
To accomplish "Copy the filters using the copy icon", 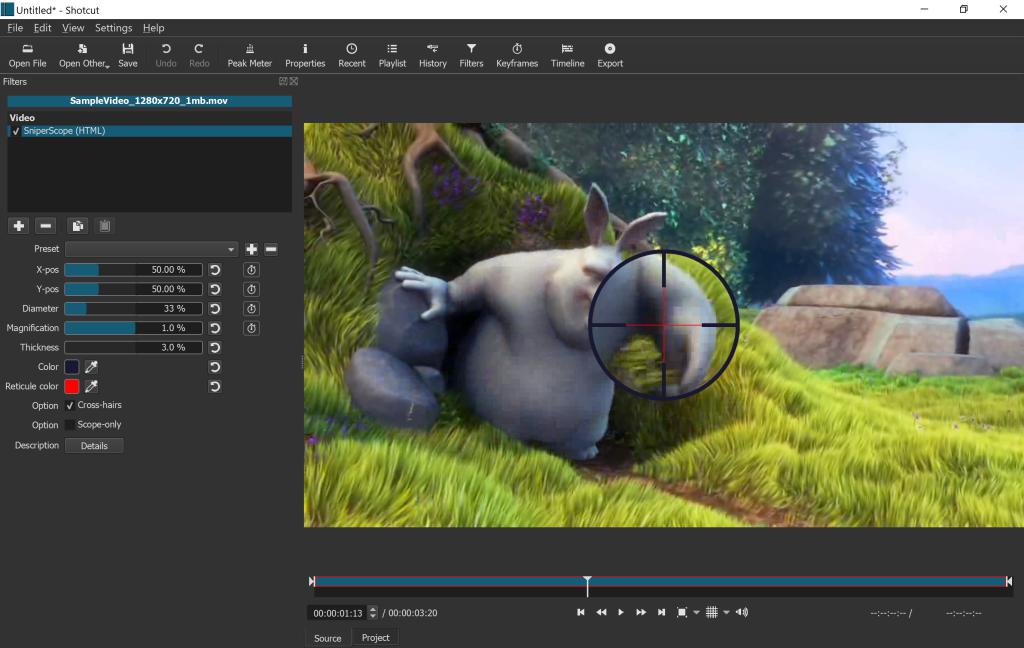I will click(x=77, y=226).
